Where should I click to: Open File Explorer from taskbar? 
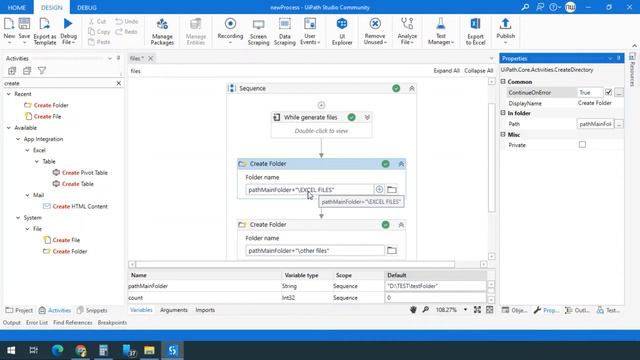pyautogui.click(x=149, y=350)
